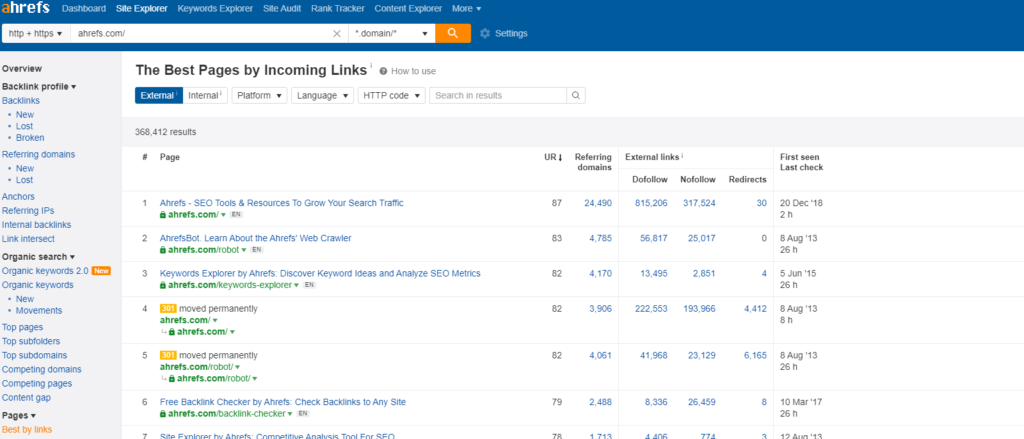The height and width of the screenshot is (439, 1024).
Task: Open Best by links in the sidebar
Action: tap(27, 430)
